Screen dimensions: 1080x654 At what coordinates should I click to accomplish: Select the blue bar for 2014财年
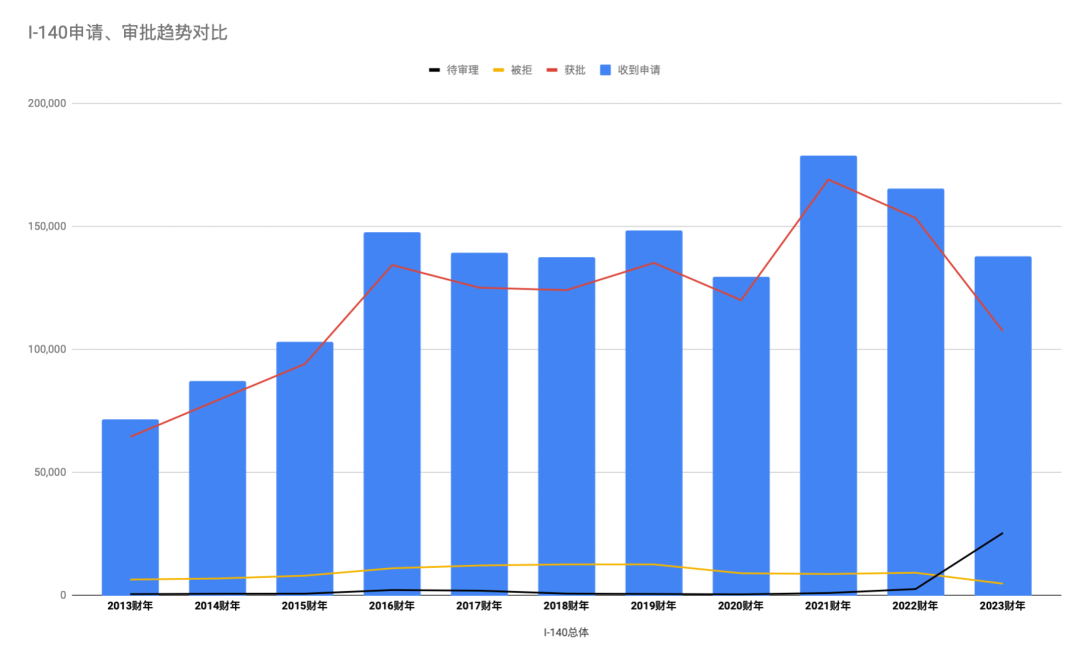coord(217,488)
